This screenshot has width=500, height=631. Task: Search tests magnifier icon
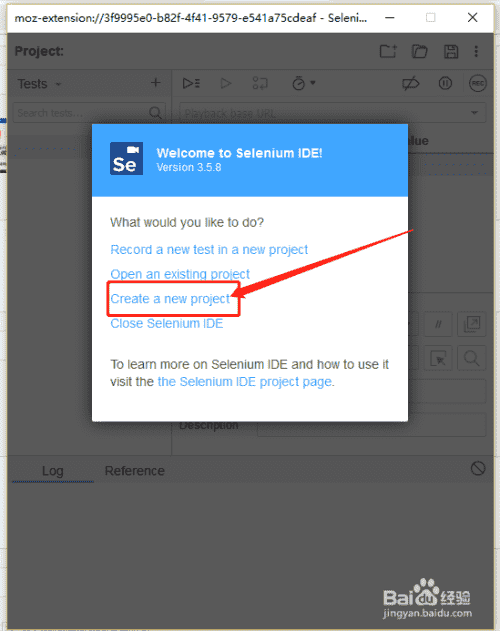[x=155, y=112]
